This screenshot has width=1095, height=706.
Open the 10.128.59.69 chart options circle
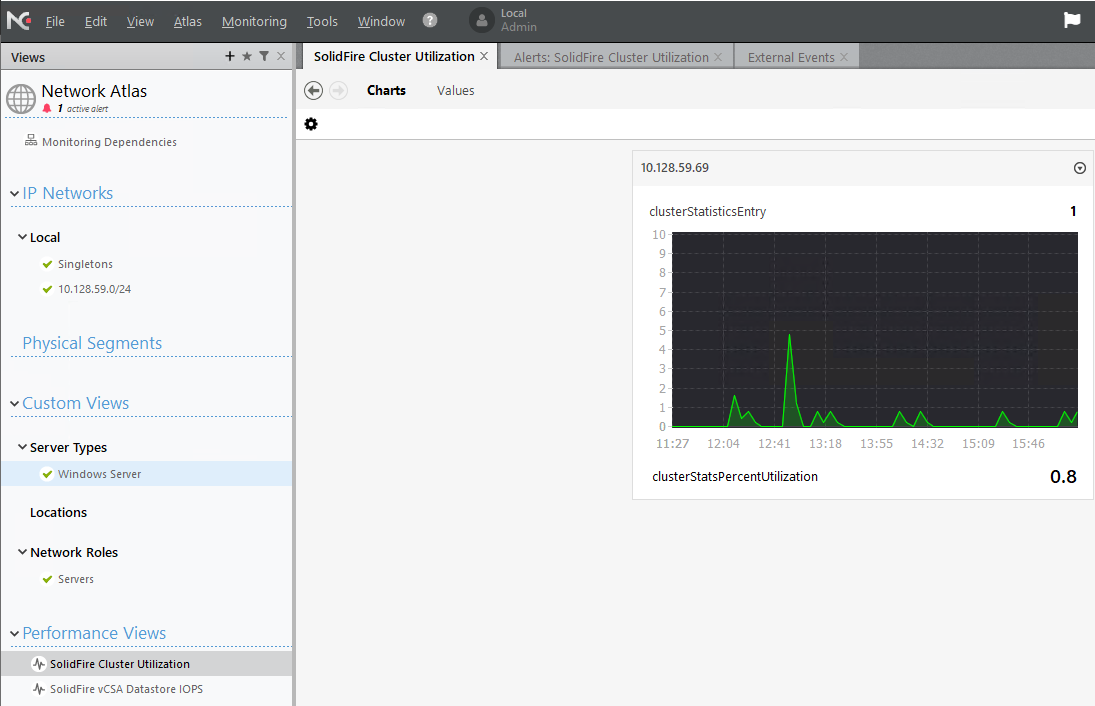point(1080,168)
